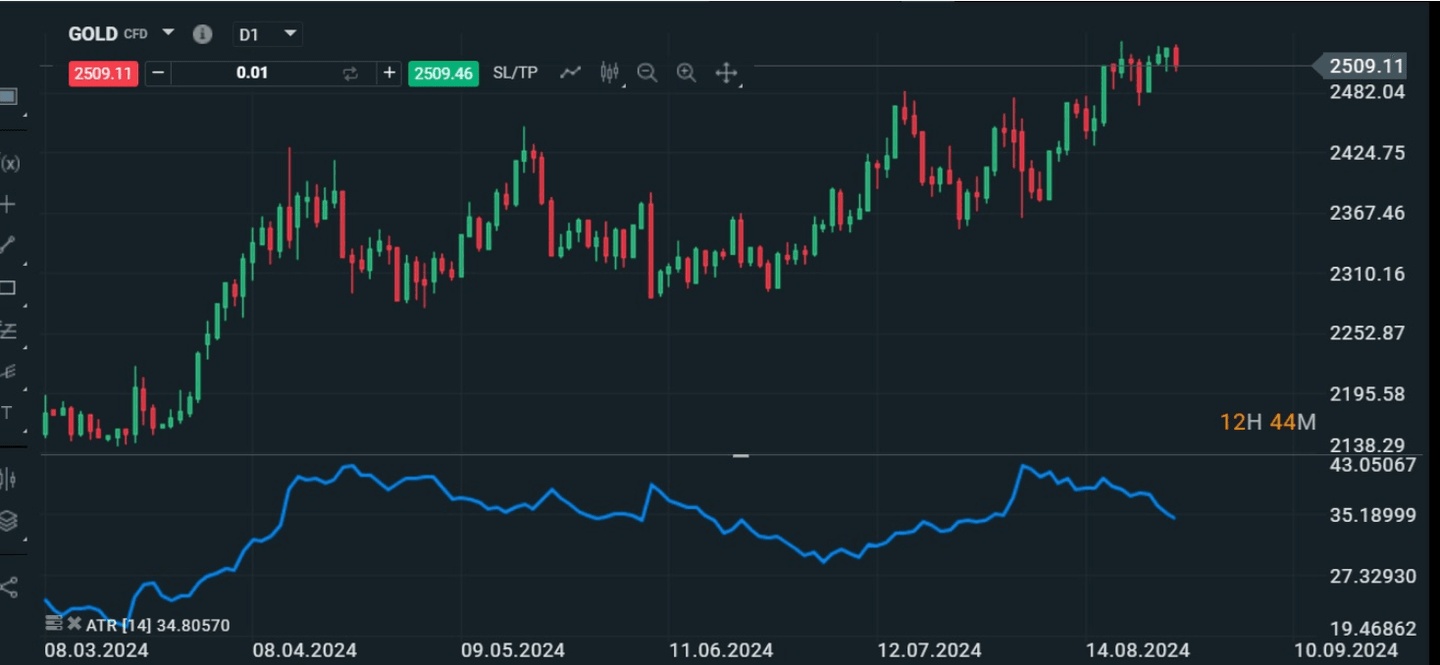1440x665 pixels.
Task: Select the rectangle shape drawing tool
Action: click(8, 288)
